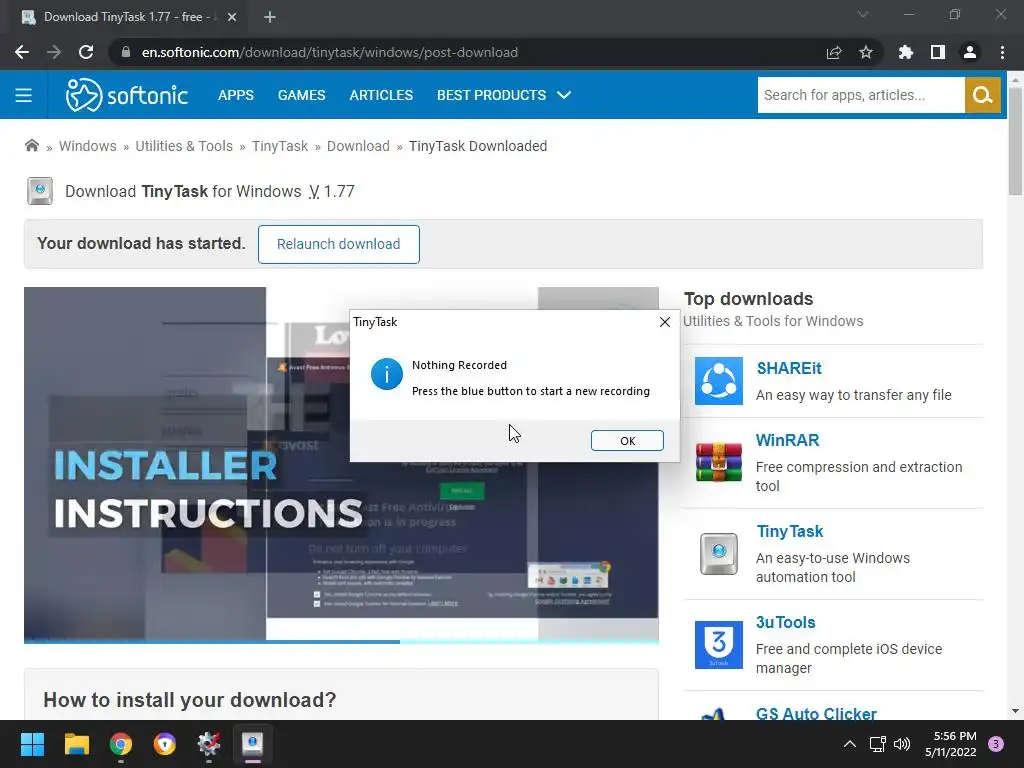The height and width of the screenshot is (768, 1024).
Task: Open the Download breadcrumb link
Action: click(x=358, y=146)
